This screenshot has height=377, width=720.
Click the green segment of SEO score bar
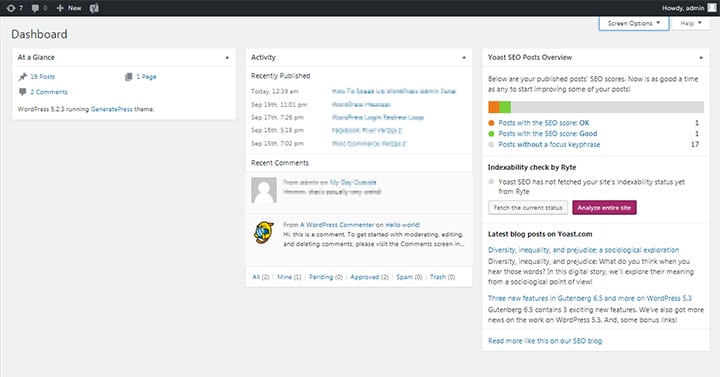point(505,107)
